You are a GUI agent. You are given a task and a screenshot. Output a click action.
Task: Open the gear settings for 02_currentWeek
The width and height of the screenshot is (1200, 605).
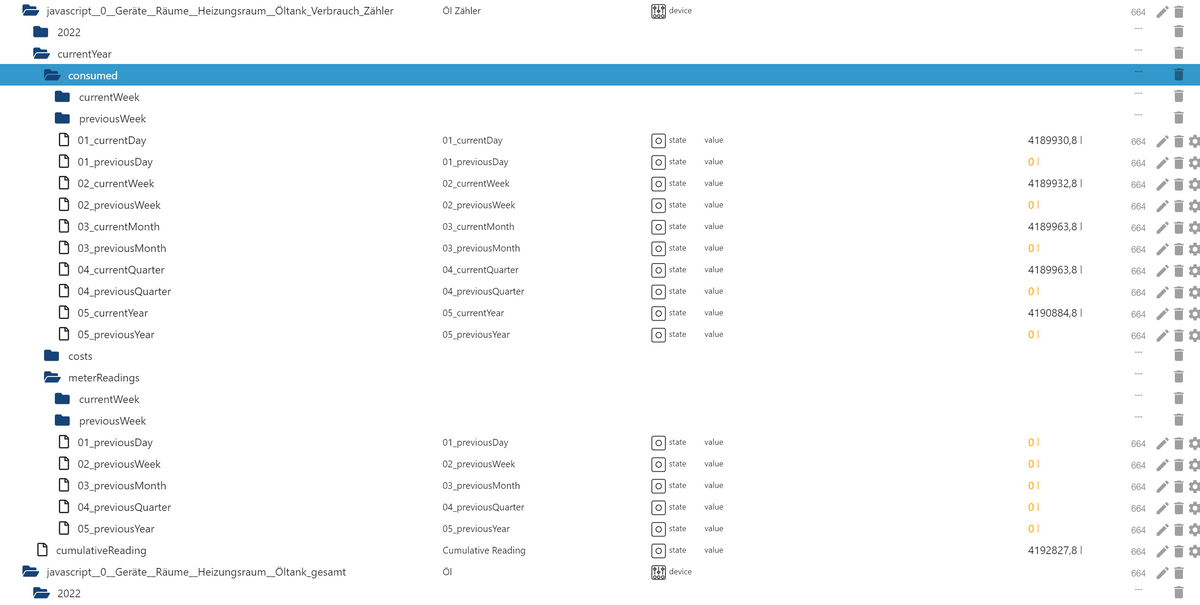pyautogui.click(x=1193, y=185)
